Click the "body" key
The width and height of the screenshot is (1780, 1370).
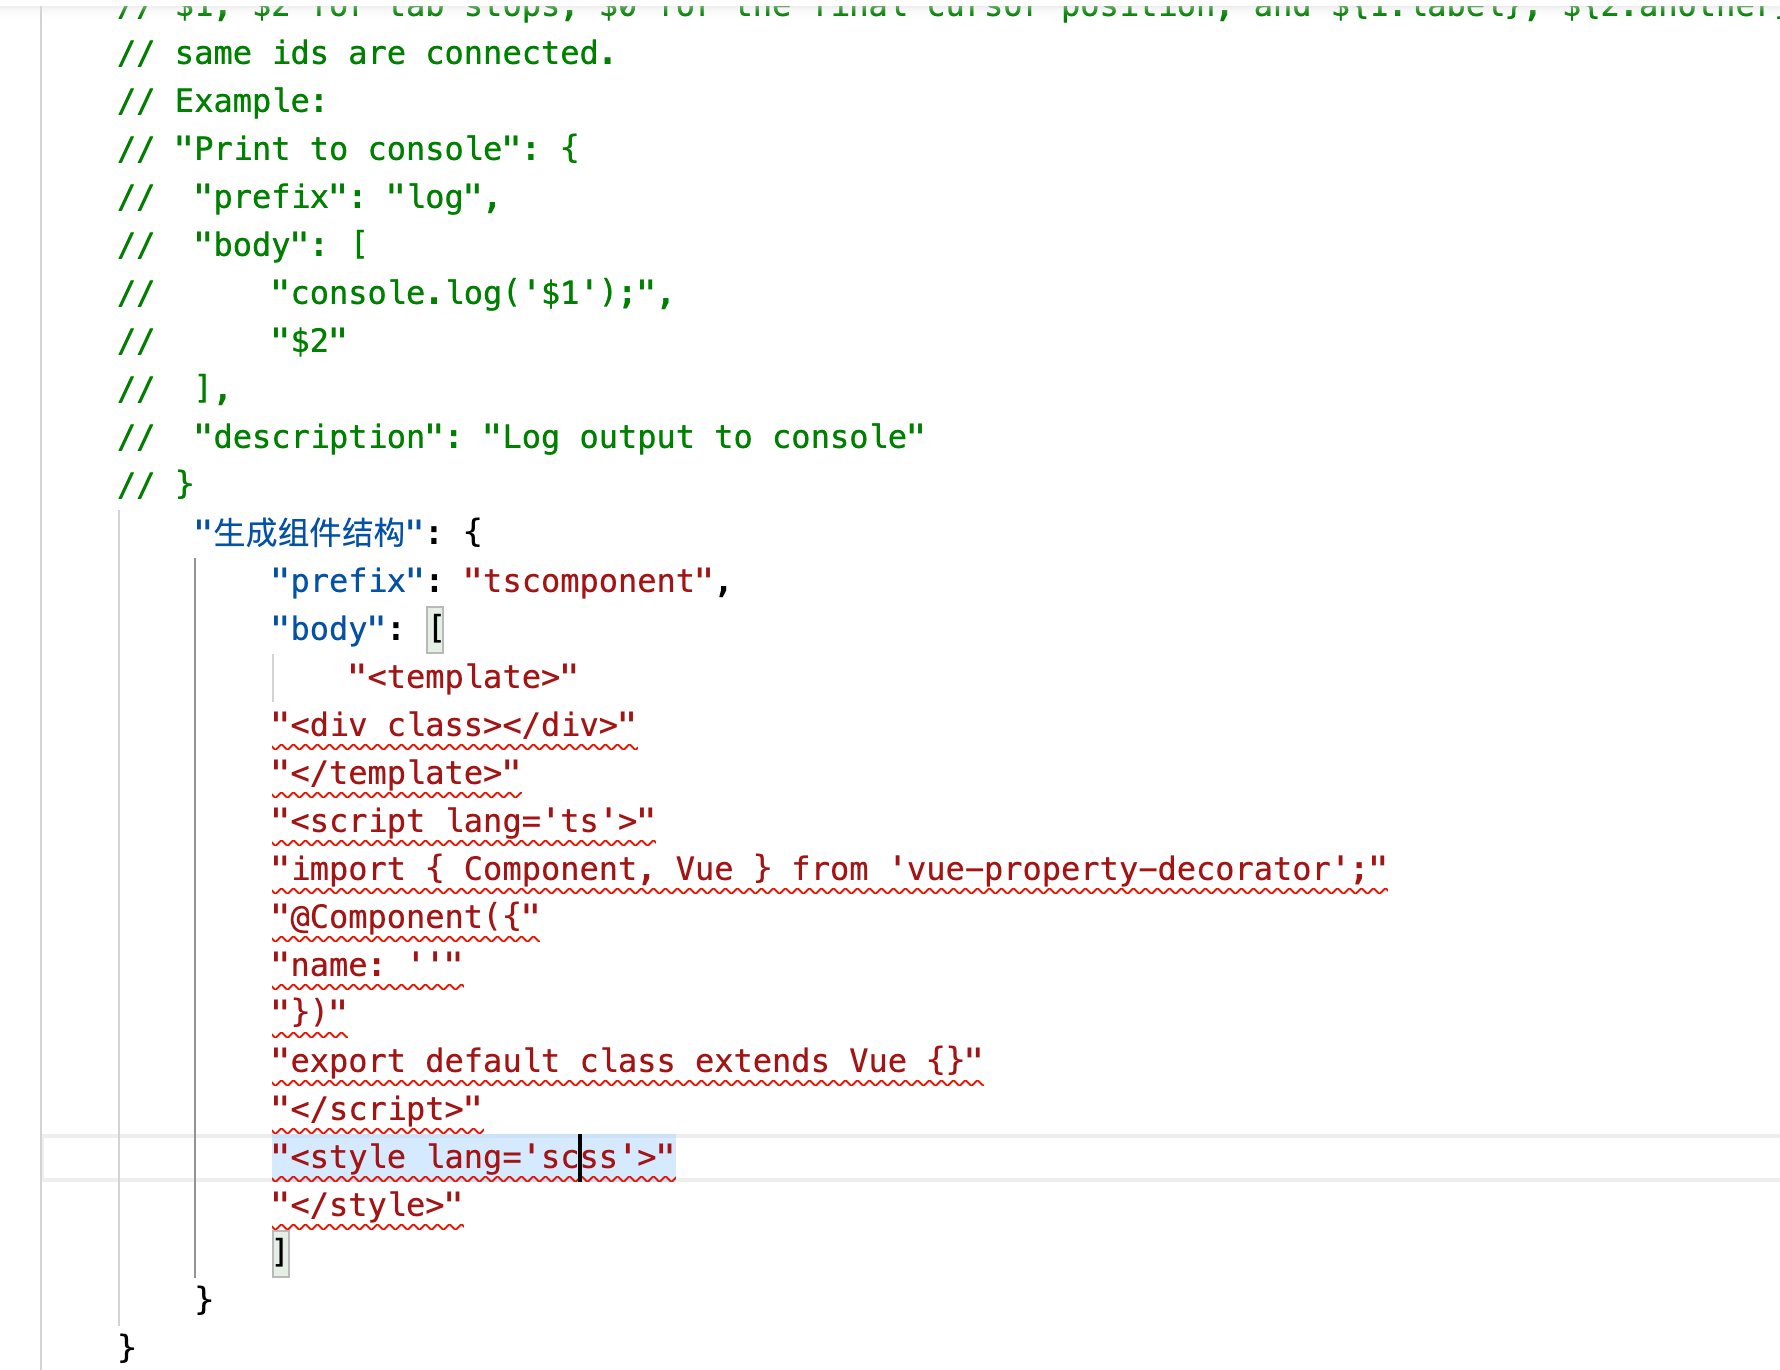tap(329, 629)
